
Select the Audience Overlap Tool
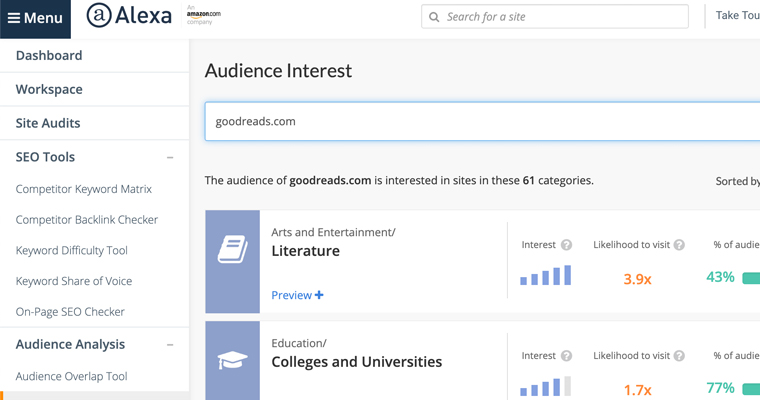71,376
